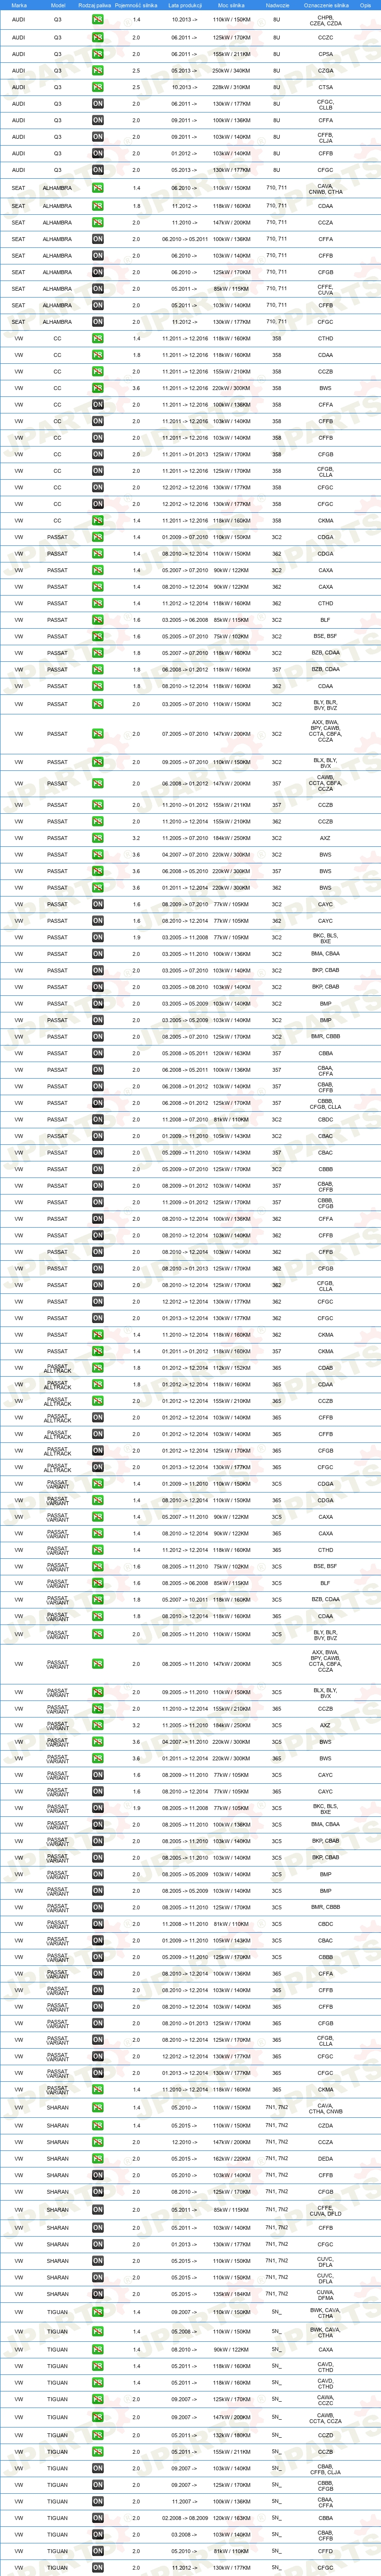Viewport: 381px width, 2576px height.
Task: Click the 250kW / 340KM power cell
Action: [232, 71]
